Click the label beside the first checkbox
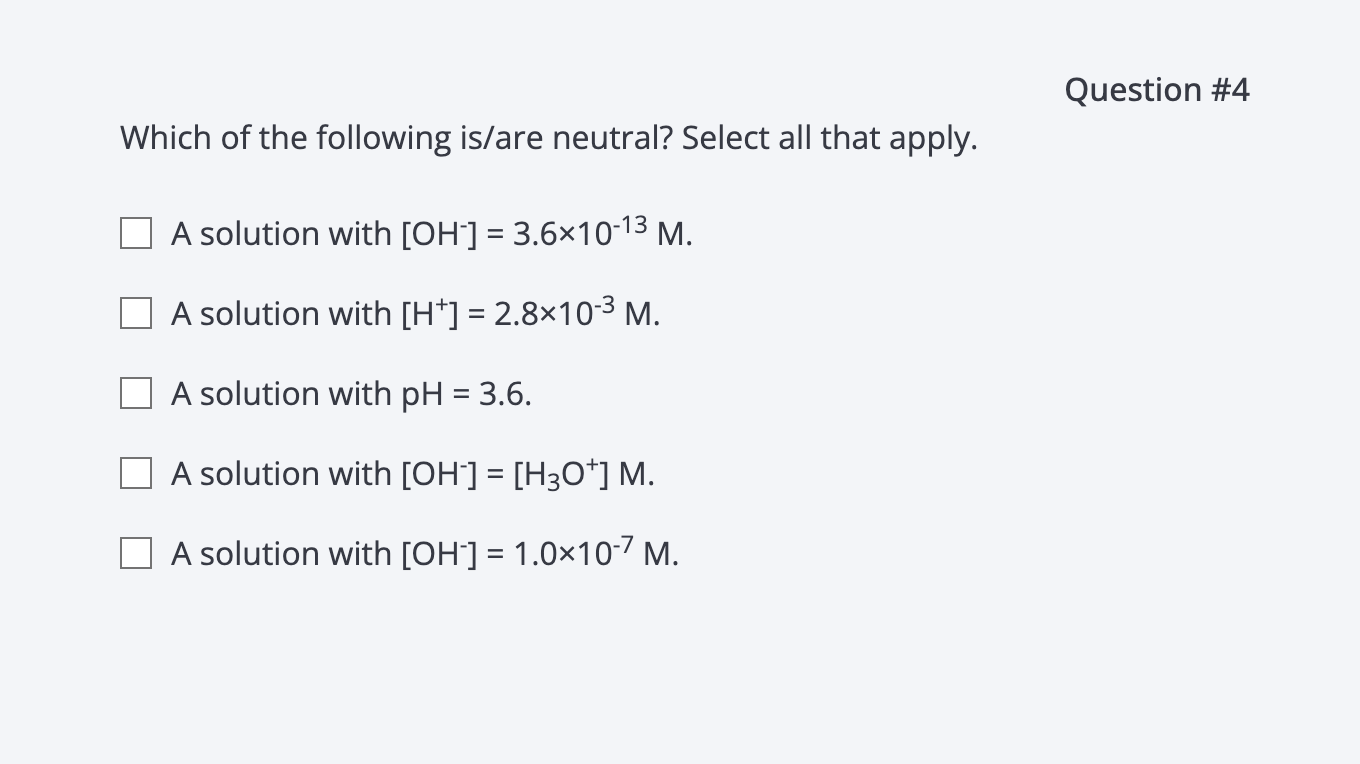Screen dimensions: 1360x764 (x=430, y=233)
